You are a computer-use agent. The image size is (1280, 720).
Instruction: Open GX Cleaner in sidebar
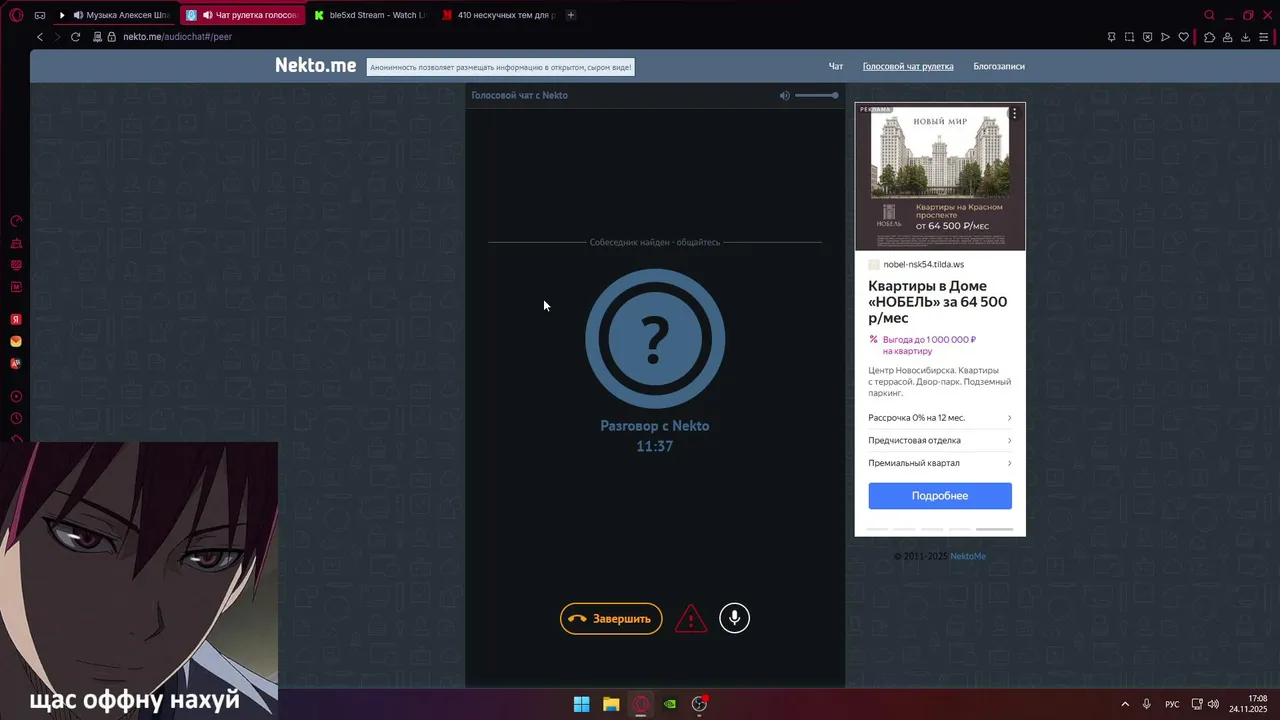click(16, 243)
